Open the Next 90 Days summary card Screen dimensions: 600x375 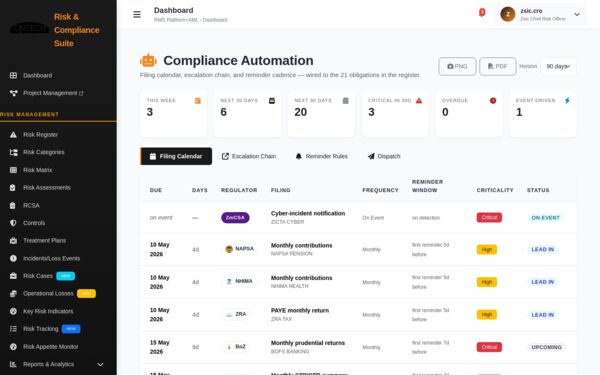[x=321, y=114]
